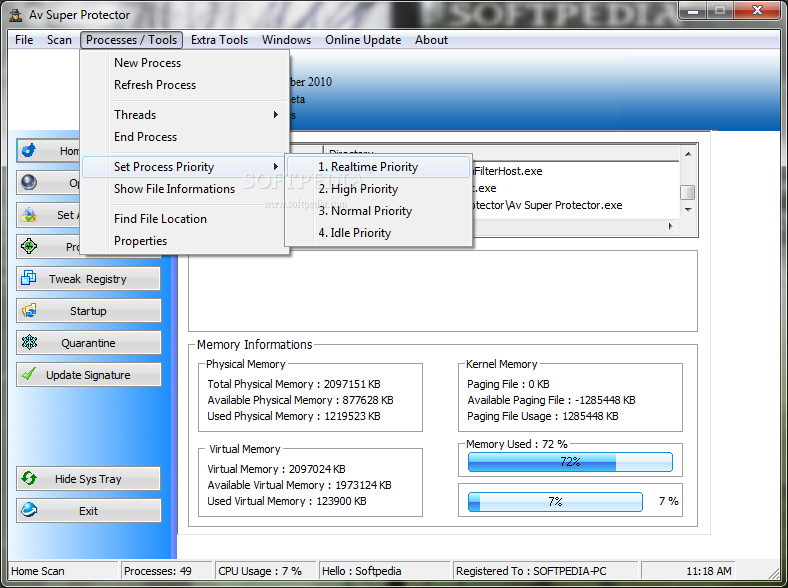Click the green crosshair target icon
This screenshot has height=588, width=788.
click(x=29, y=246)
